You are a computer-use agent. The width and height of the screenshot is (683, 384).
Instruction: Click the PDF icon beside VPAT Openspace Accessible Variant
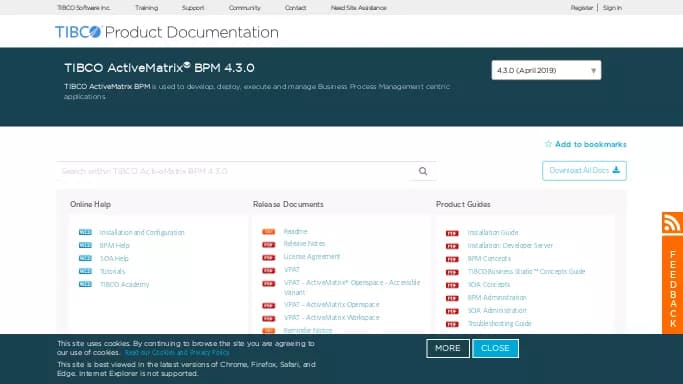pyautogui.click(x=269, y=284)
